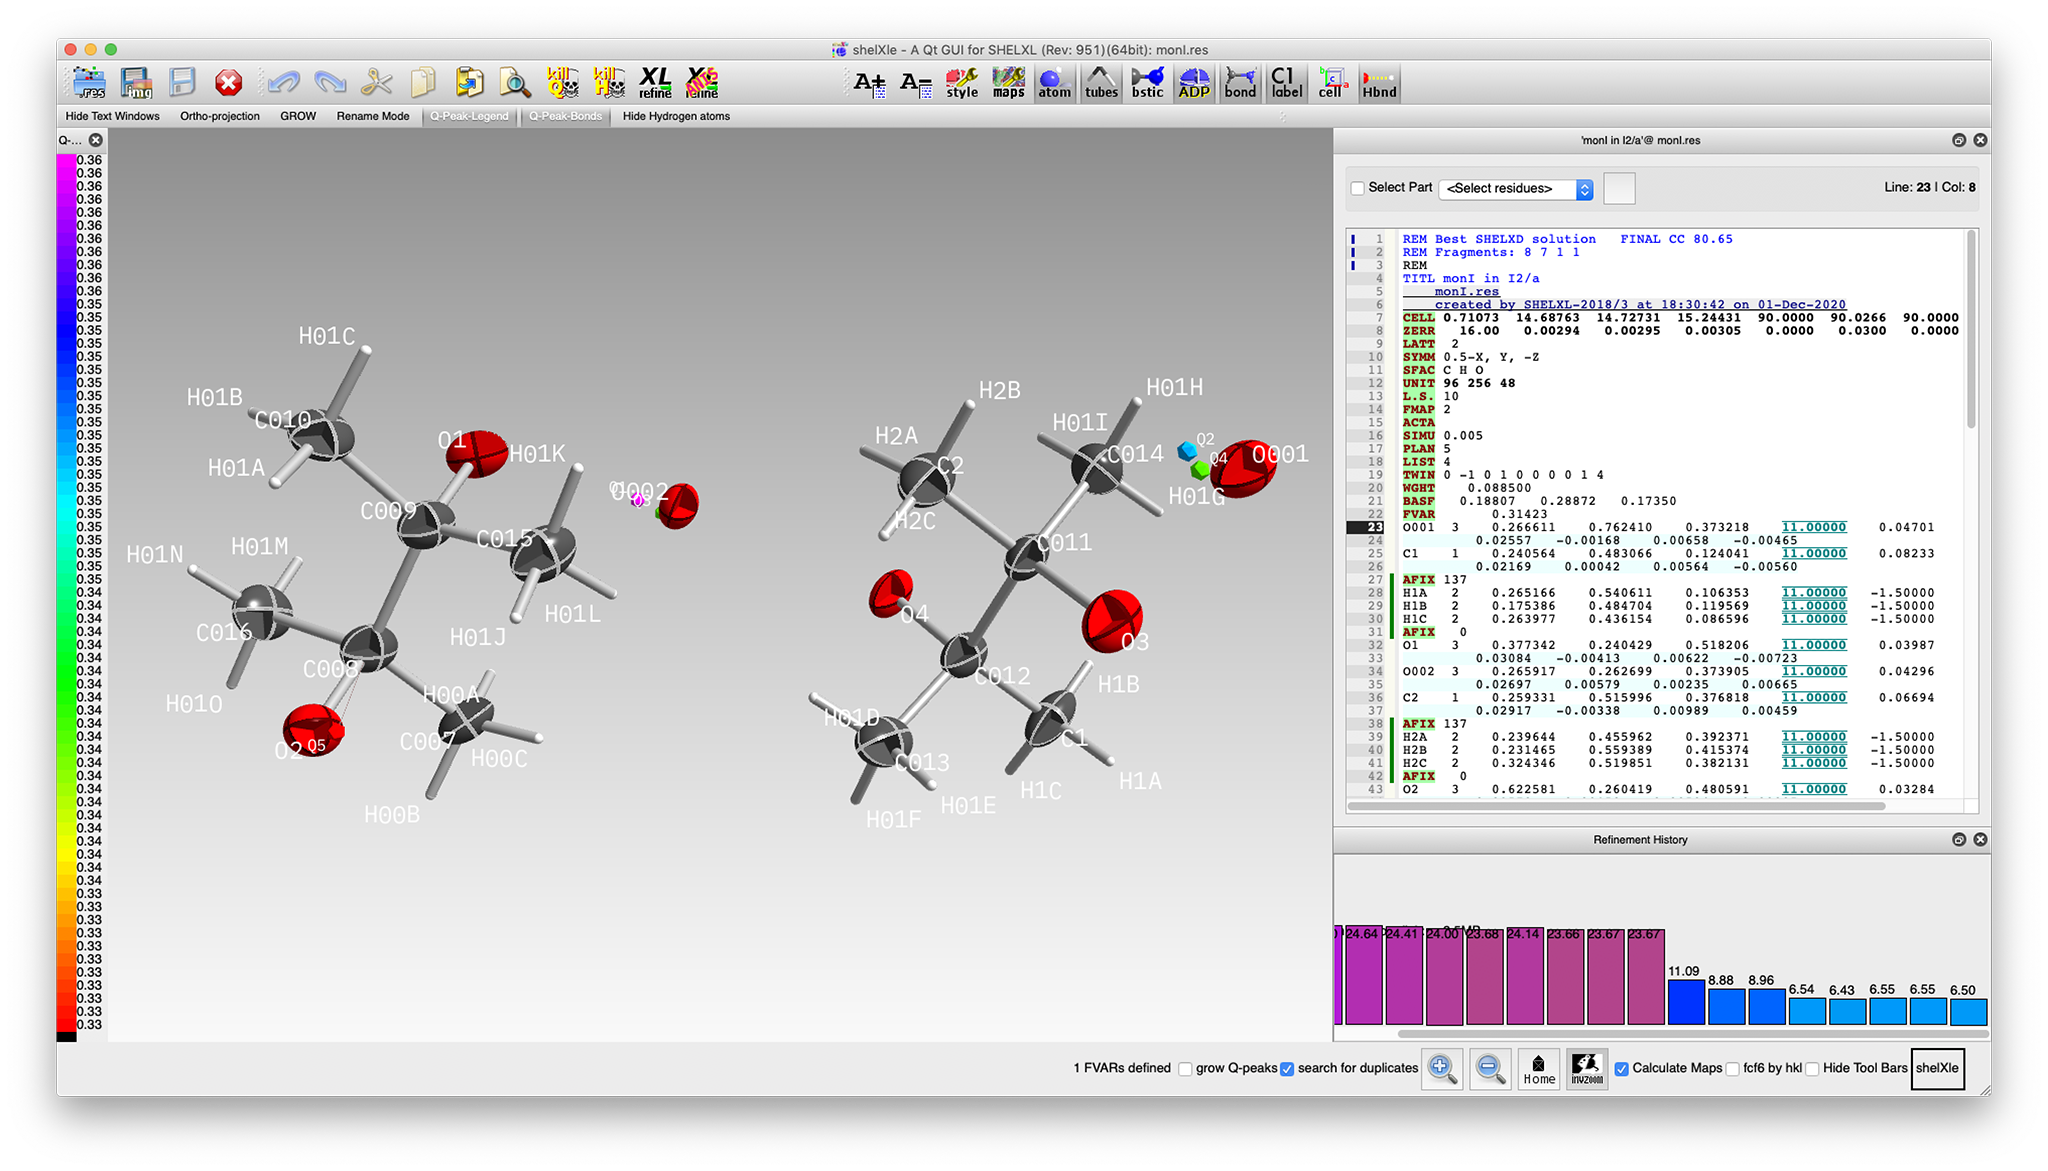This screenshot has height=1171, width=2048.
Task: Float the monI.res editor panel
Action: [x=1959, y=140]
